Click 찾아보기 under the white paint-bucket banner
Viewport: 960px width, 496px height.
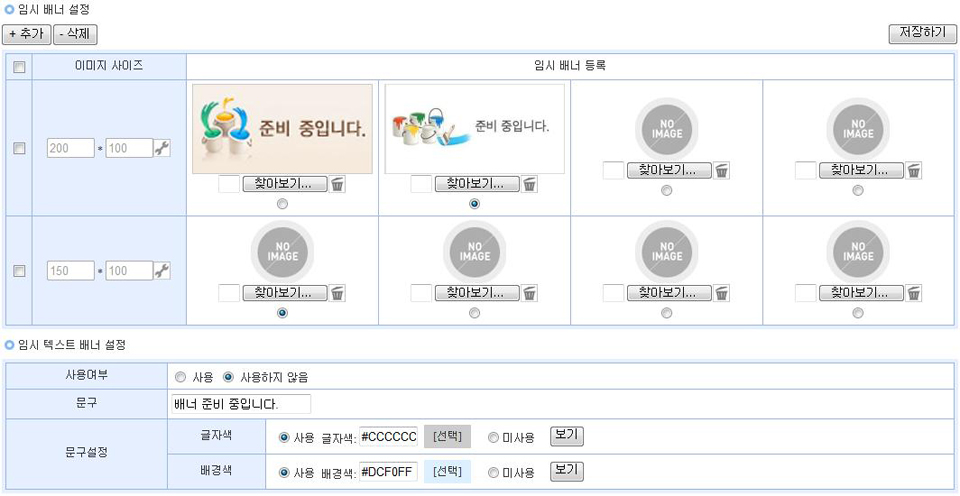[476, 184]
